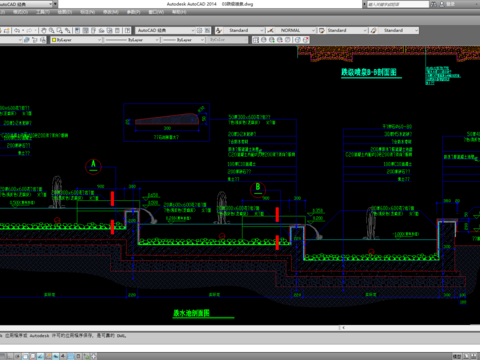
Task: Open the 标注(N) menu
Action: point(88,12)
